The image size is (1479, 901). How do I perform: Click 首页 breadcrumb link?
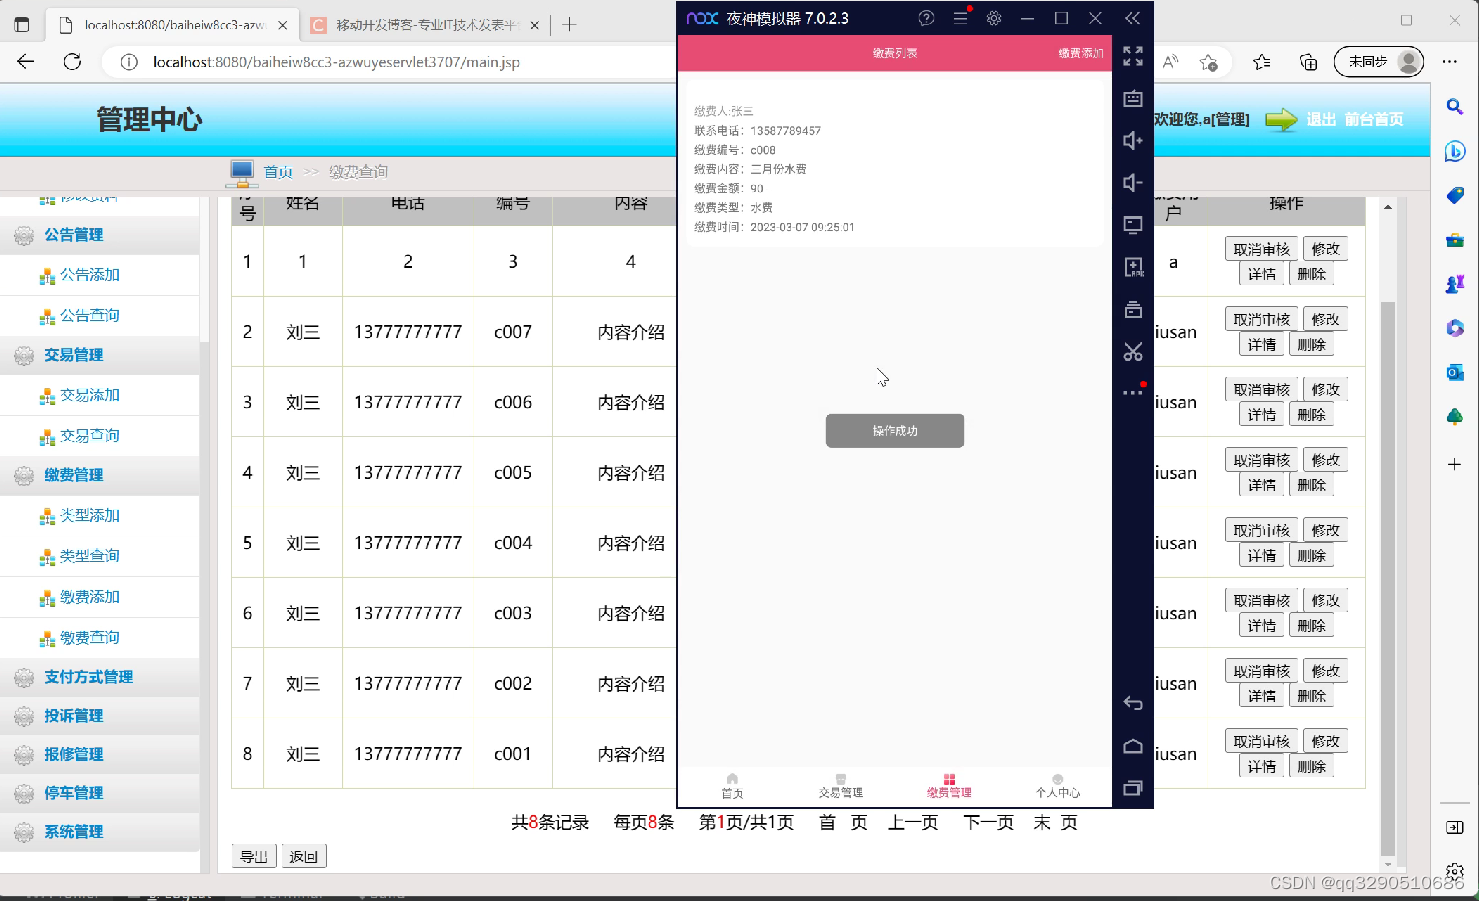[278, 172]
